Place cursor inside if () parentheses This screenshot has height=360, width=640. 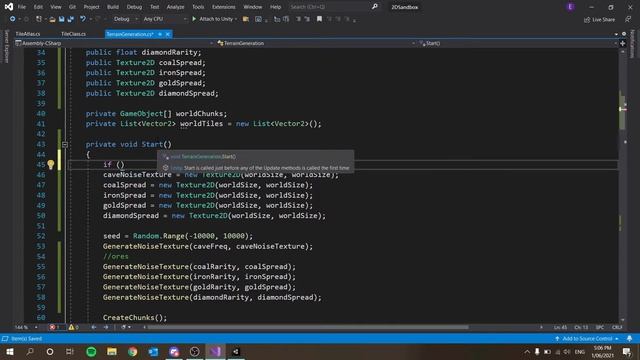point(120,164)
